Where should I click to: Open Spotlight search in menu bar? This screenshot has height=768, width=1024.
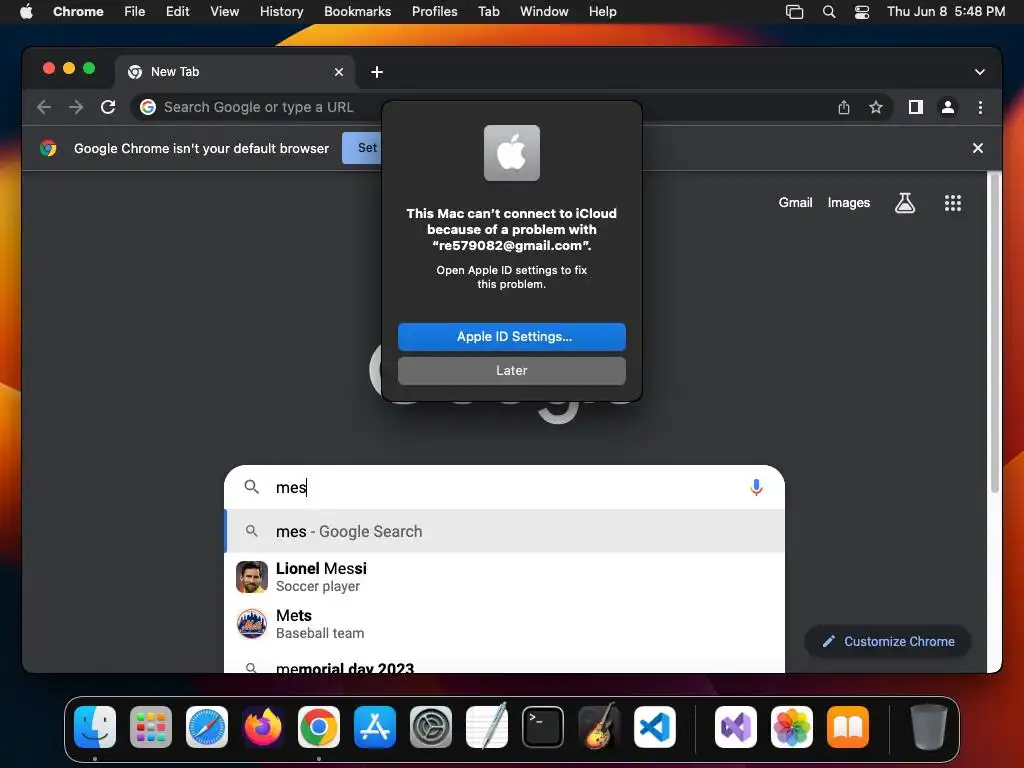[829, 12]
